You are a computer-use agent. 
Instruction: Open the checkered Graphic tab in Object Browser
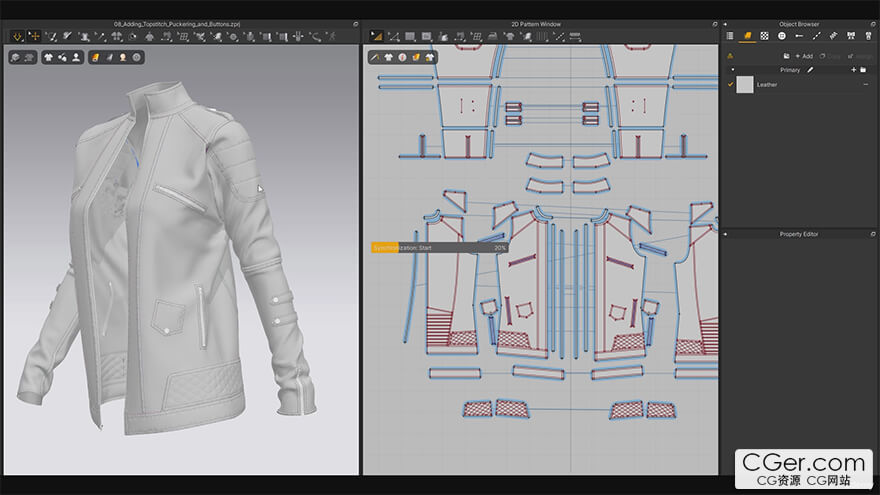pos(764,35)
